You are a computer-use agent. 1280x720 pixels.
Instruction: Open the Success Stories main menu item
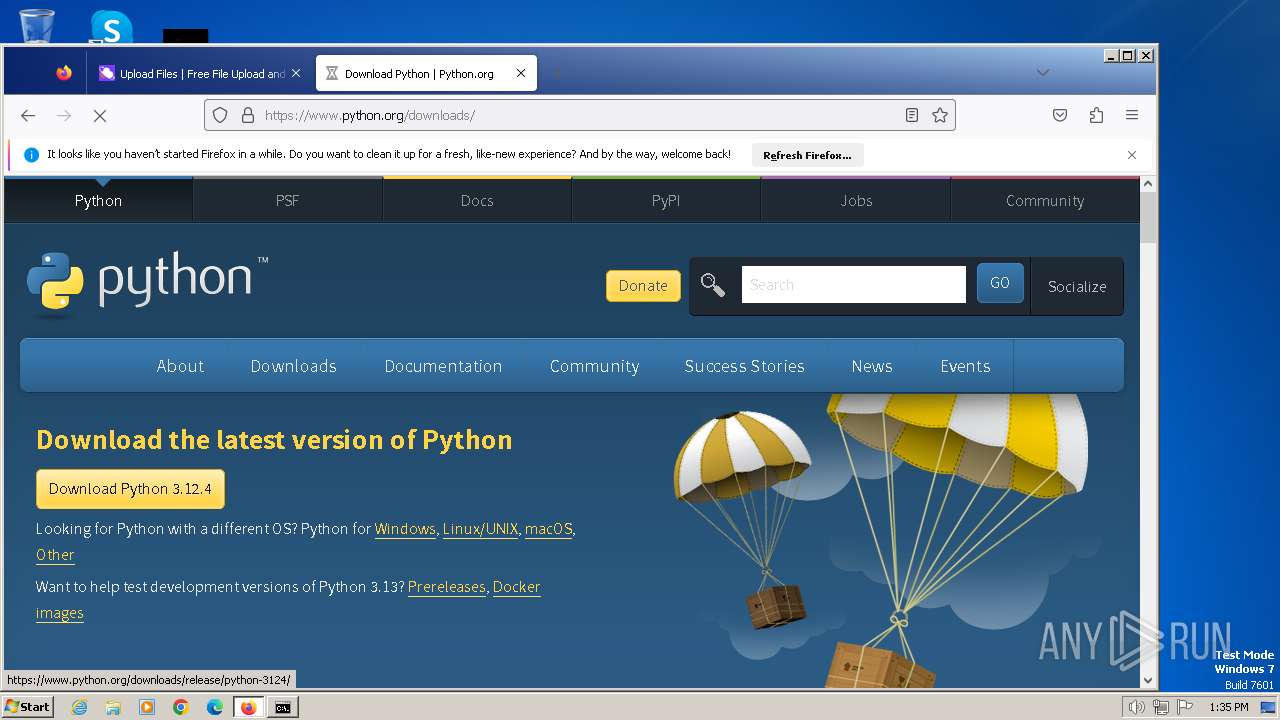[x=744, y=366]
